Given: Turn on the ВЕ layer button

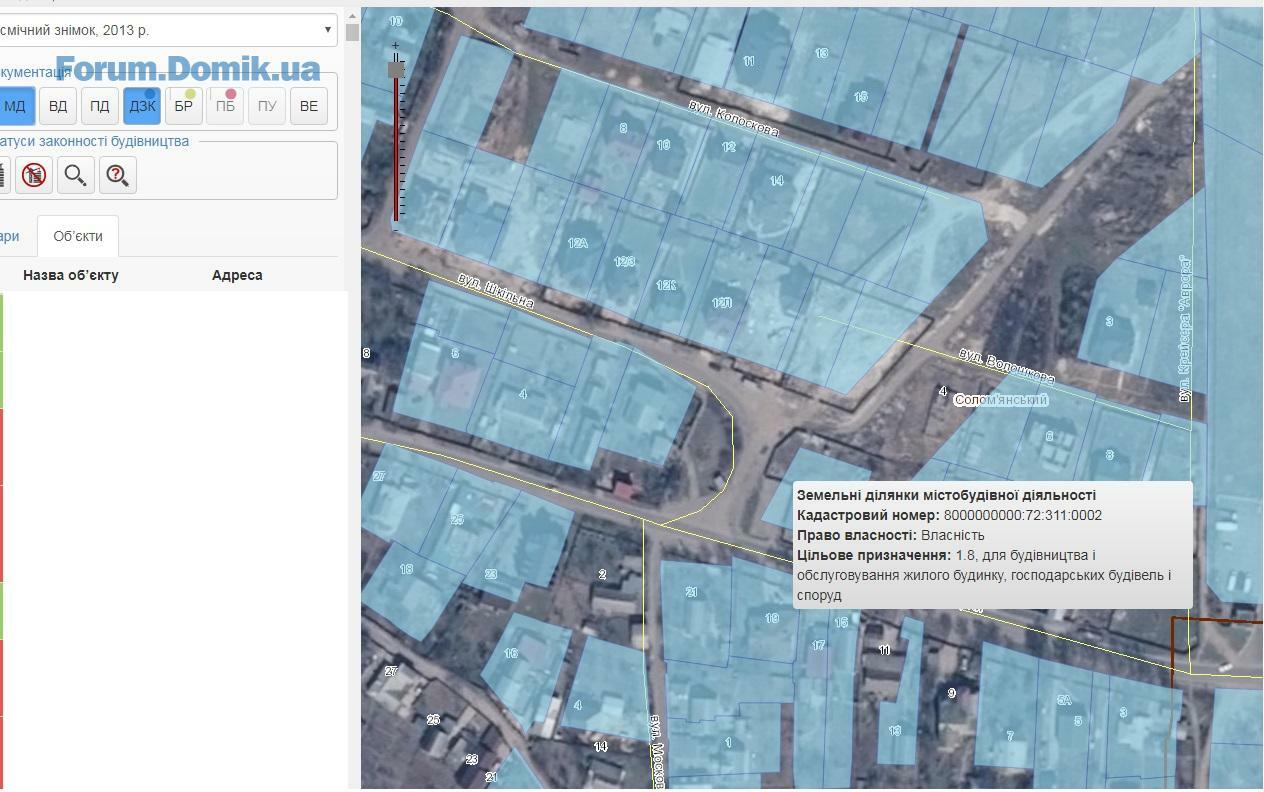Looking at the screenshot, I should point(309,106).
